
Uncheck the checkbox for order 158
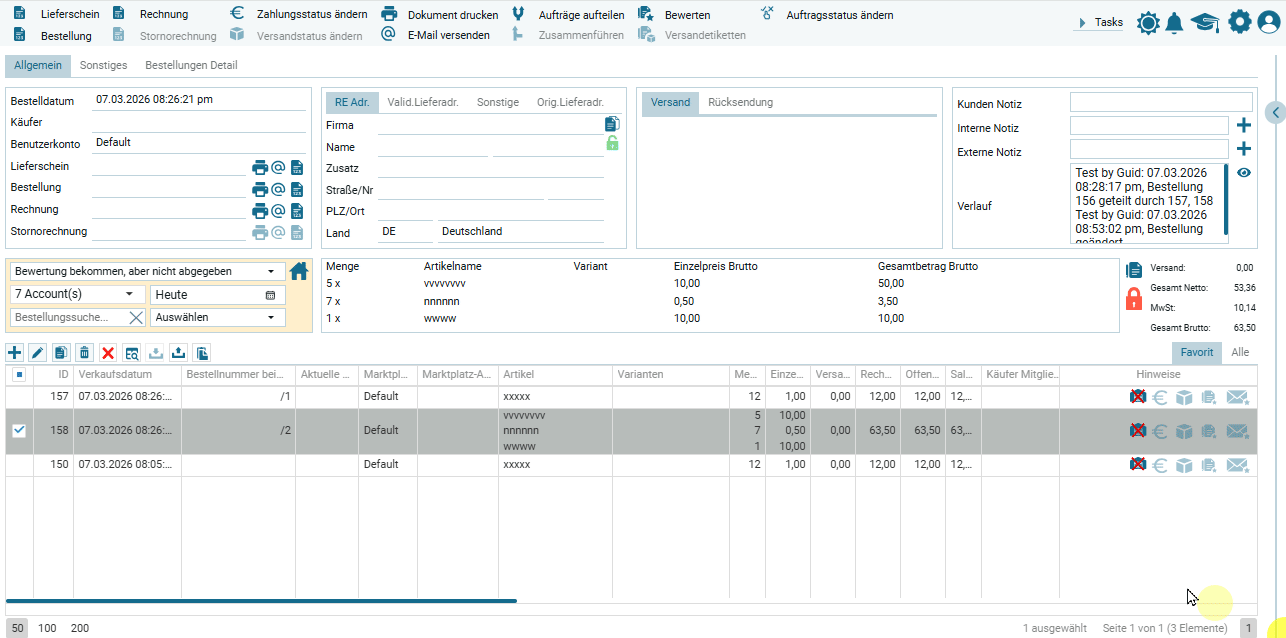[x=19, y=431]
